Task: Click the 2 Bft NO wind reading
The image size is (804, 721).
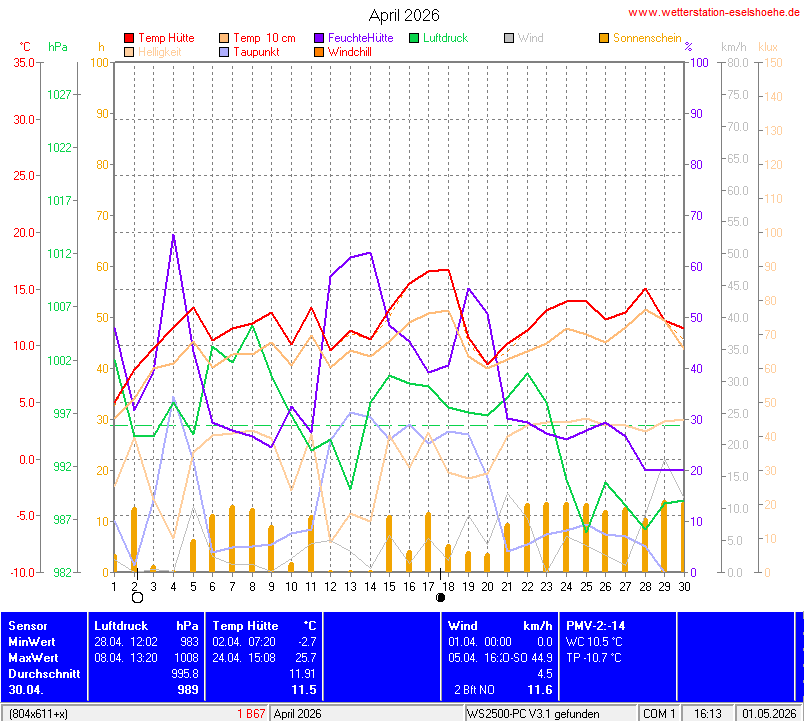Action: (474, 690)
